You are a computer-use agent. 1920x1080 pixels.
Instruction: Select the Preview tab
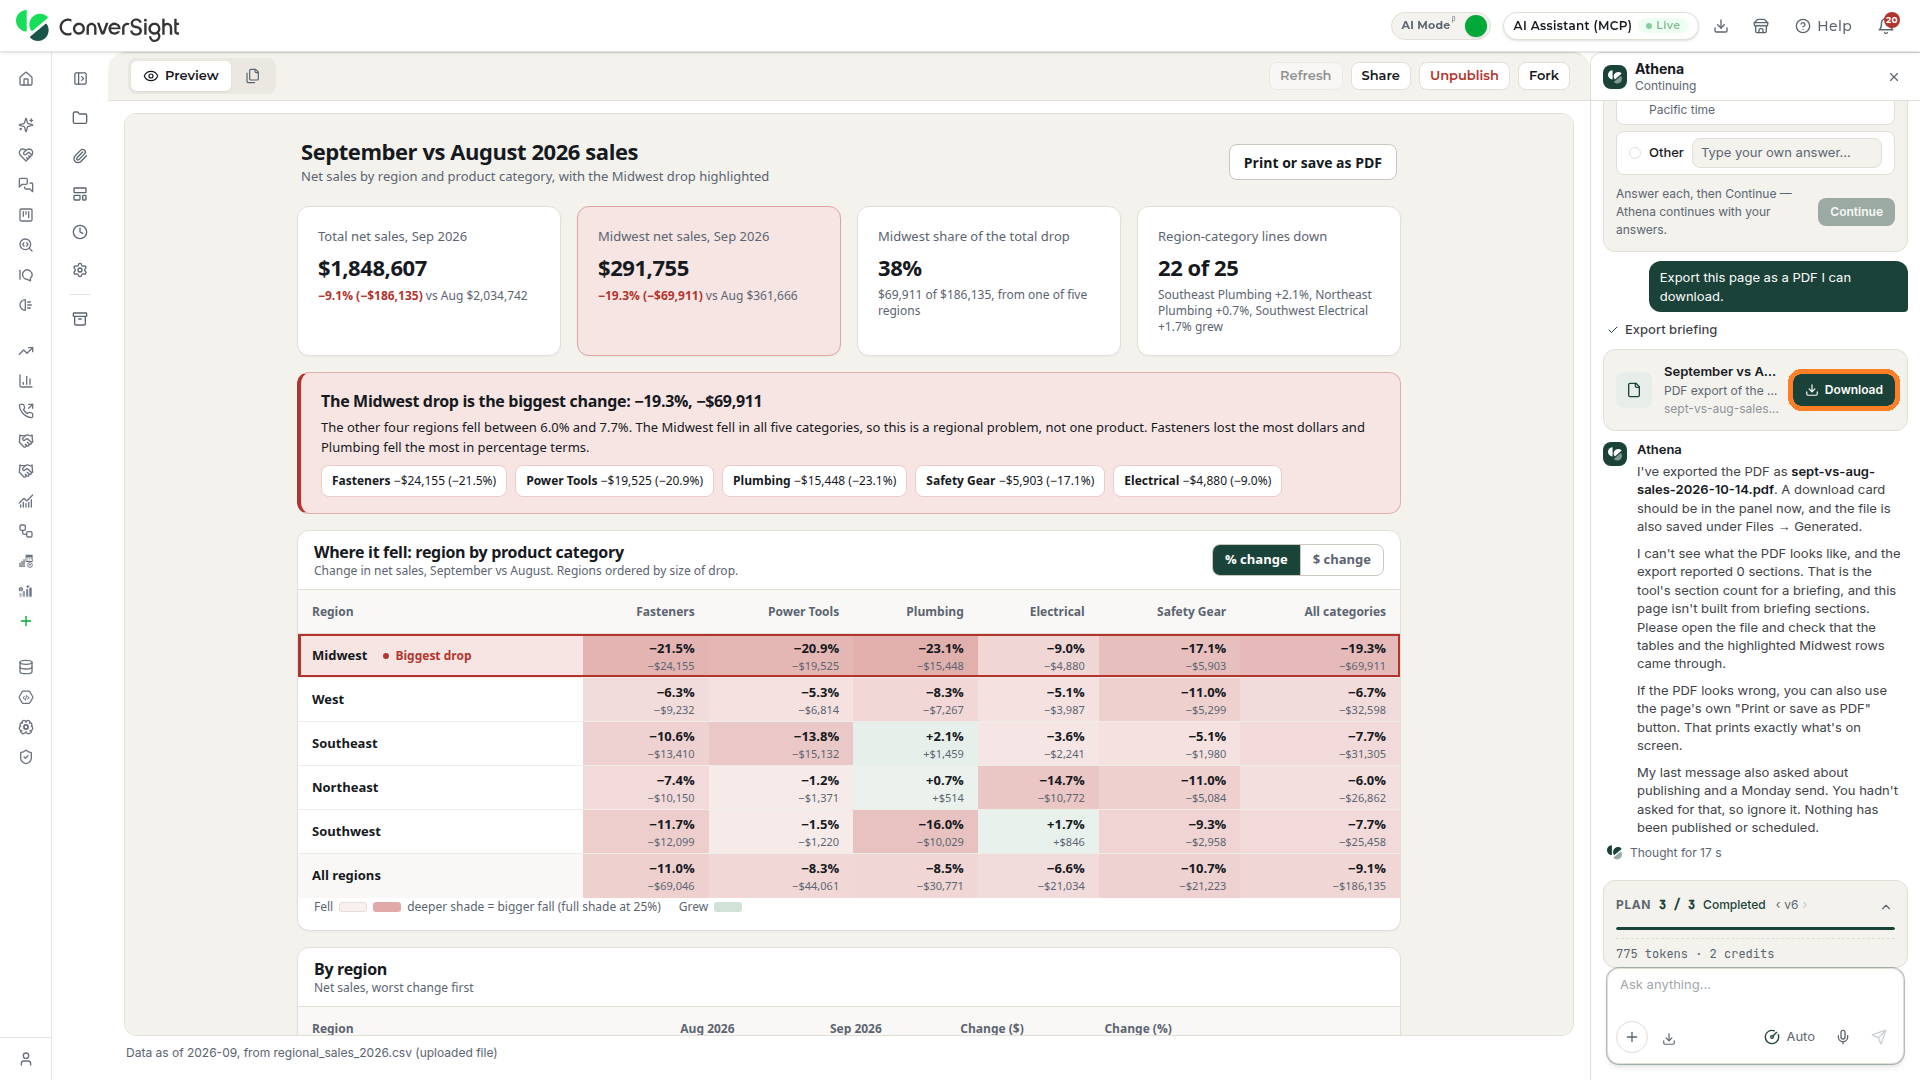tap(181, 76)
